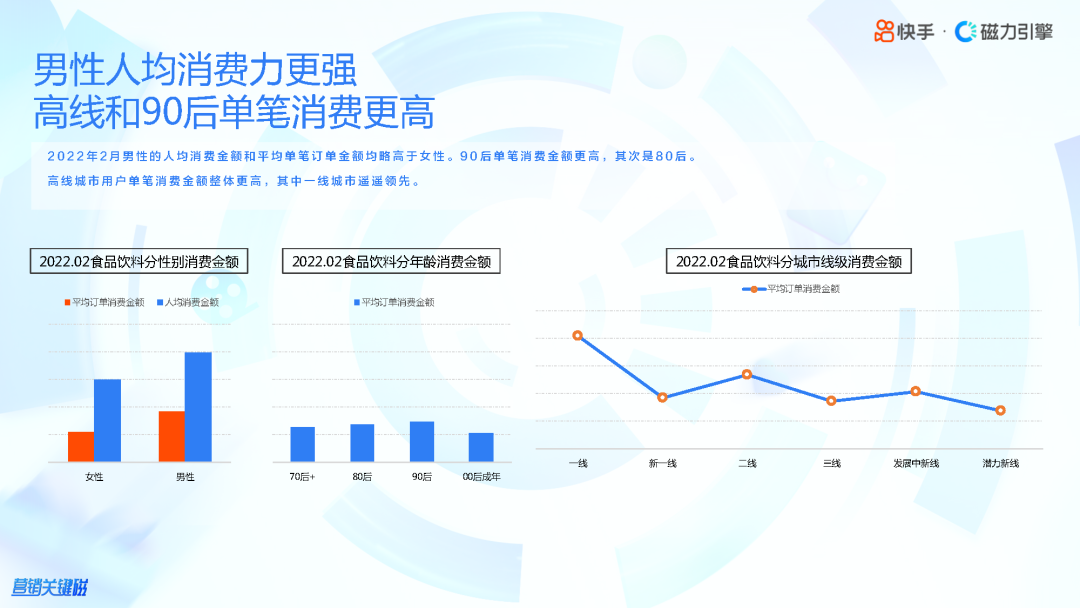Click the 平均订单消费金额 legend label in age chart
This screenshot has width=1080, height=608.
[398, 302]
